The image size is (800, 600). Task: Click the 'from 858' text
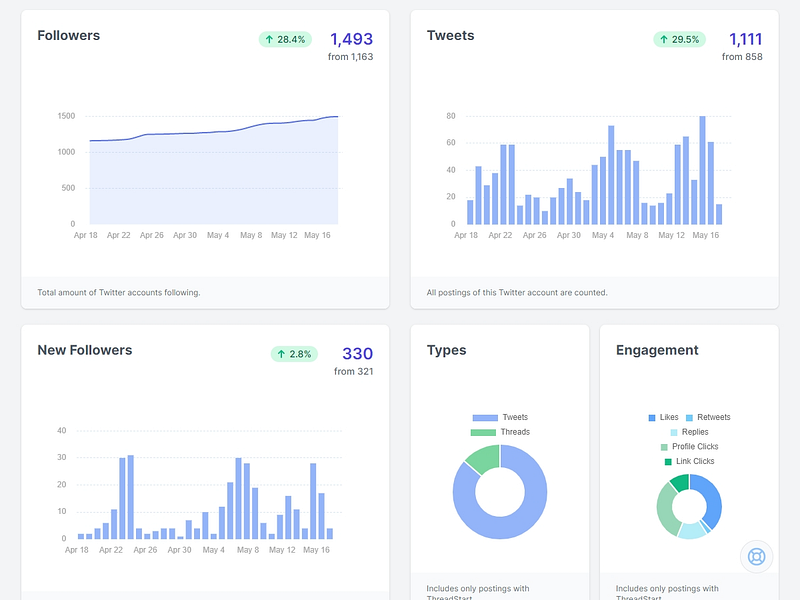coord(742,57)
